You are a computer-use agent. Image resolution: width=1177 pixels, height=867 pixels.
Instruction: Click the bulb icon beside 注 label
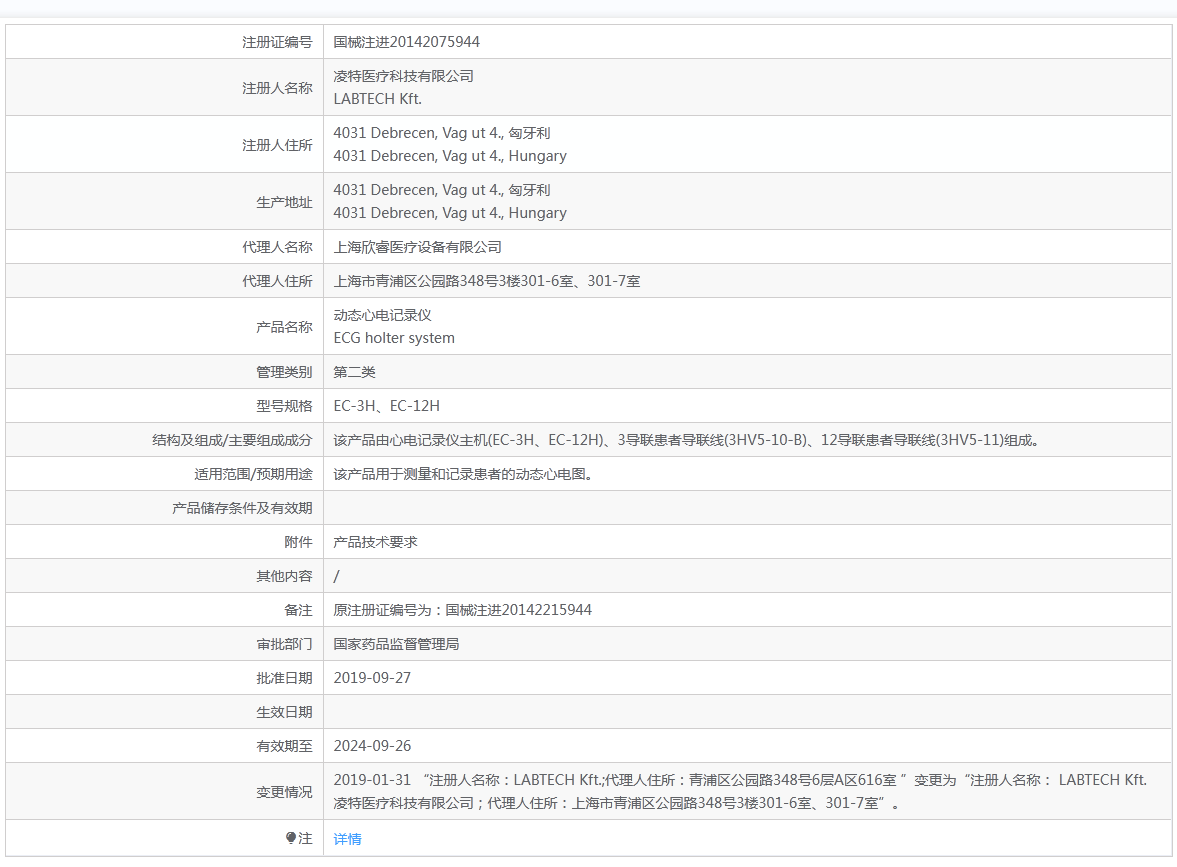coord(291,838)
